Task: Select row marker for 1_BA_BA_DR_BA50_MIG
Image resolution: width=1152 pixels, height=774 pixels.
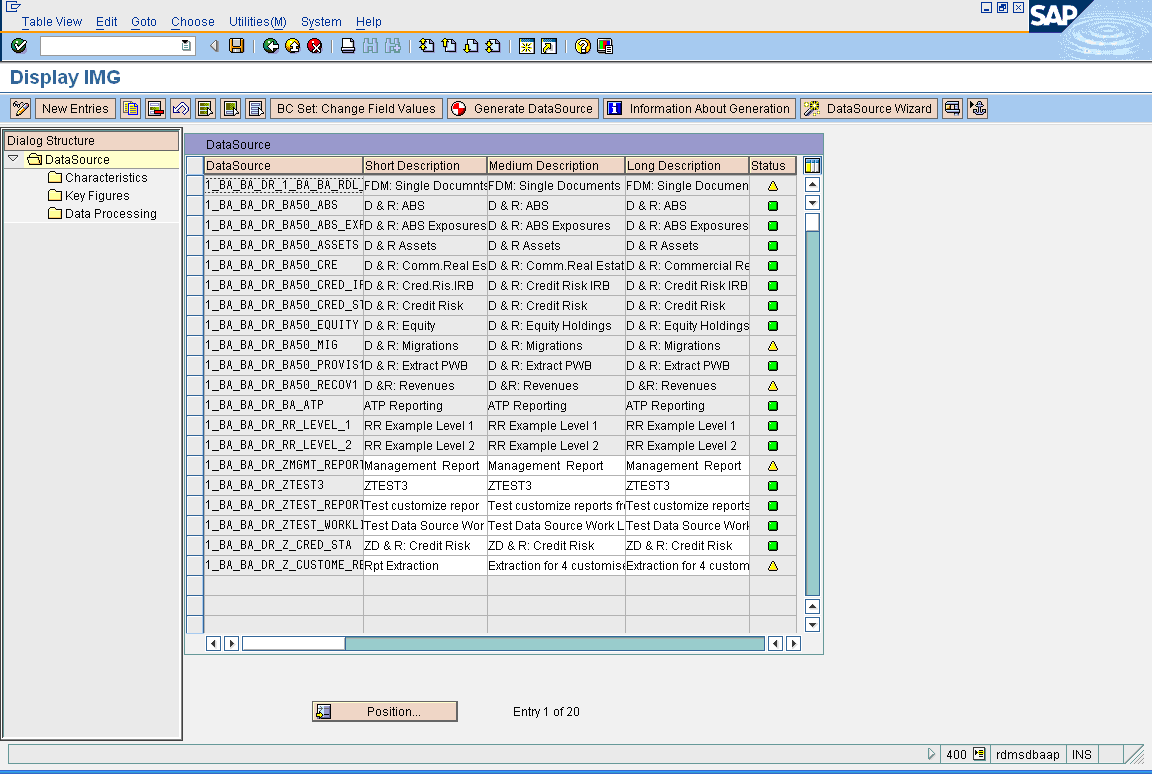Action: (x=195, y=346)
